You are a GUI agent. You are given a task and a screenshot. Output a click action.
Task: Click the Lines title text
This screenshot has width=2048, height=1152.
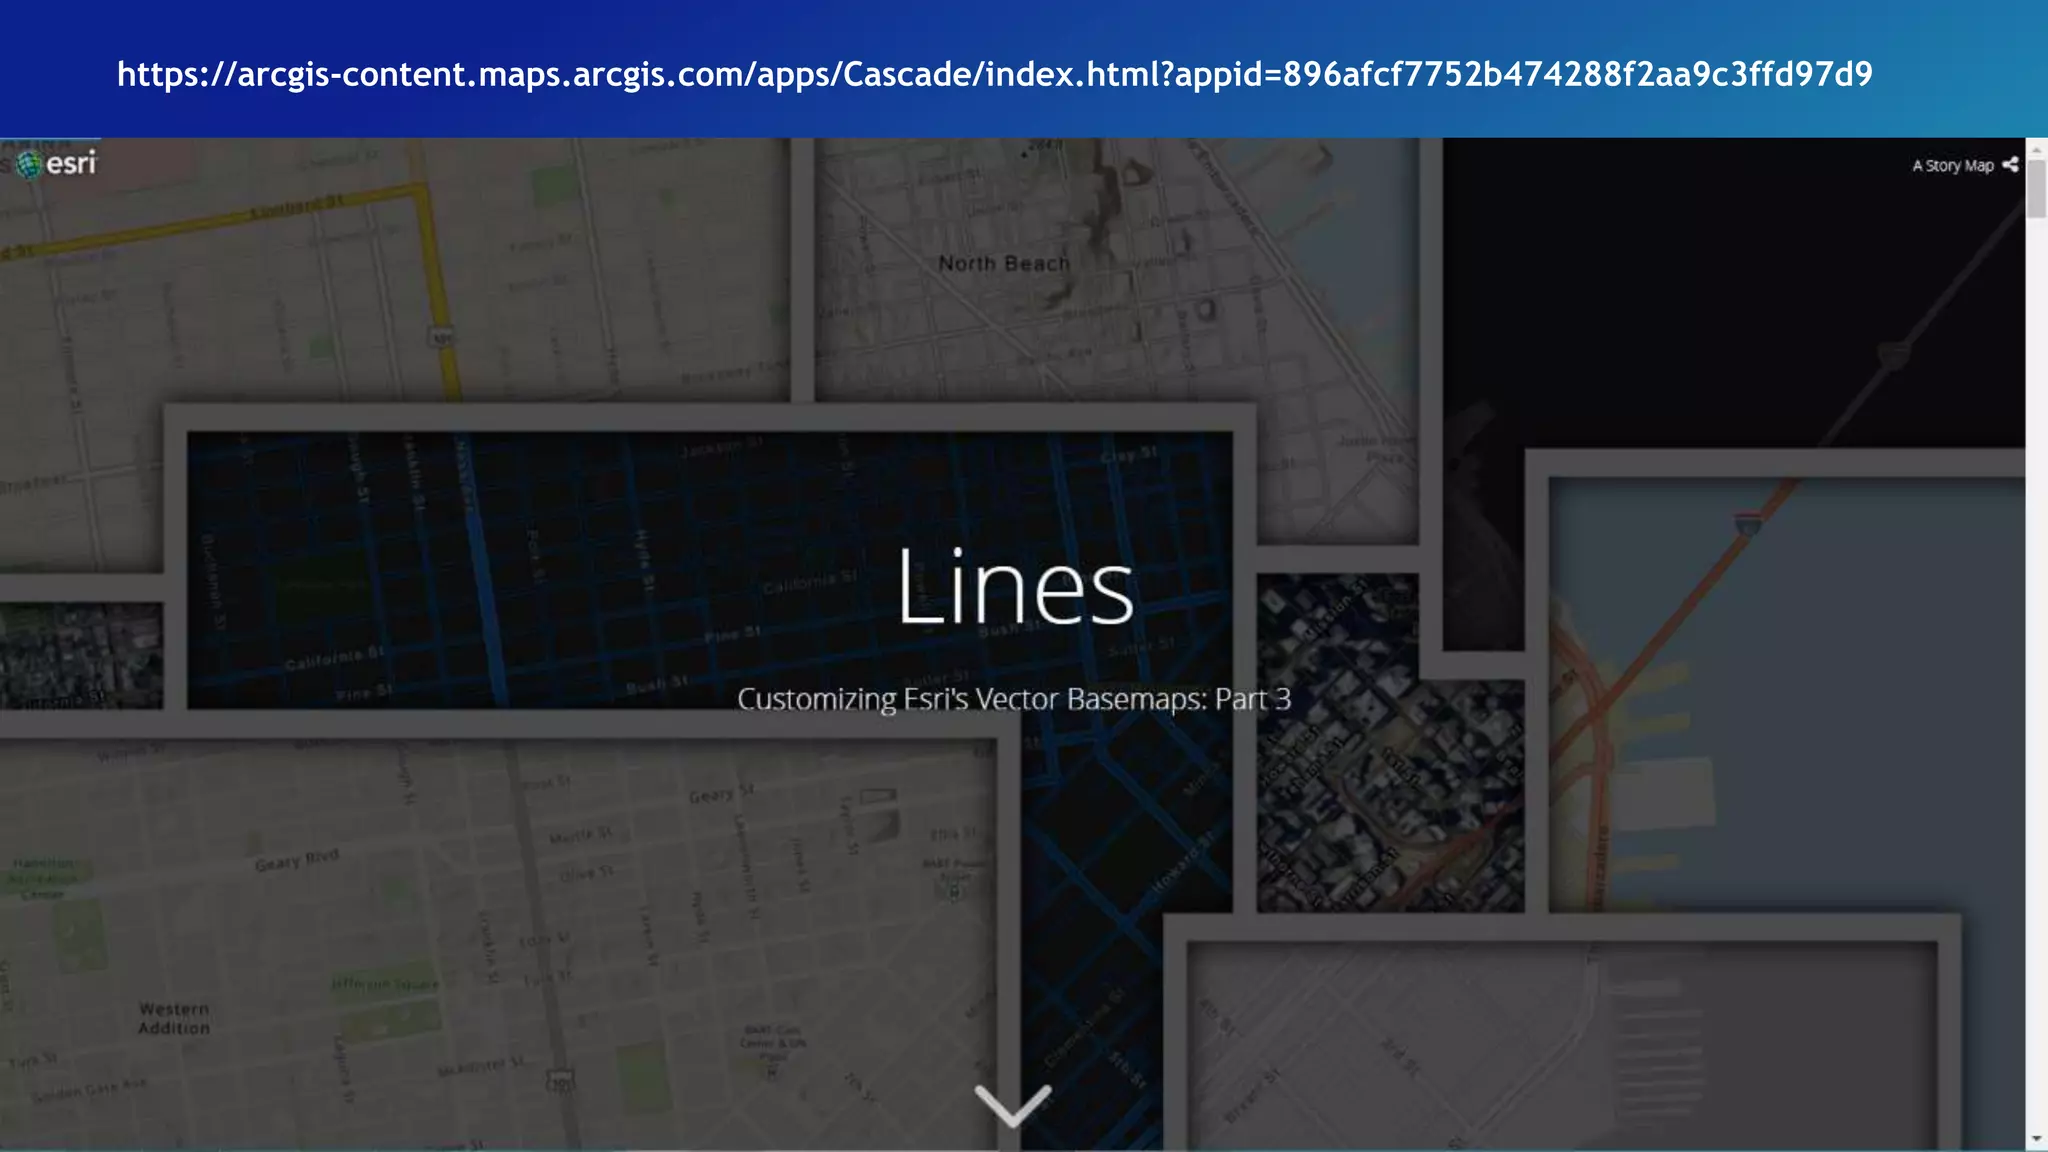click(x=1015, y=587)
